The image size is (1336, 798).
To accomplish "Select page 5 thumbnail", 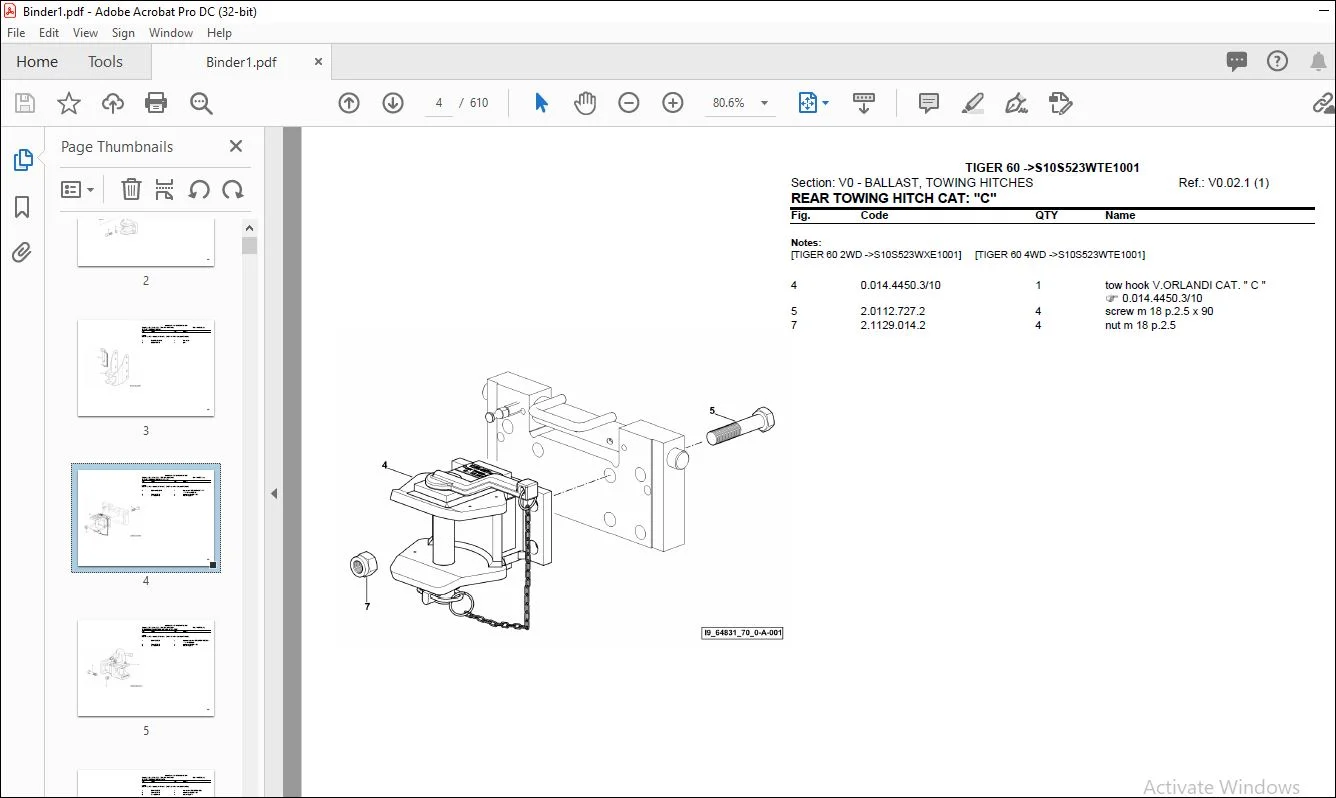I will coord(146,668).
